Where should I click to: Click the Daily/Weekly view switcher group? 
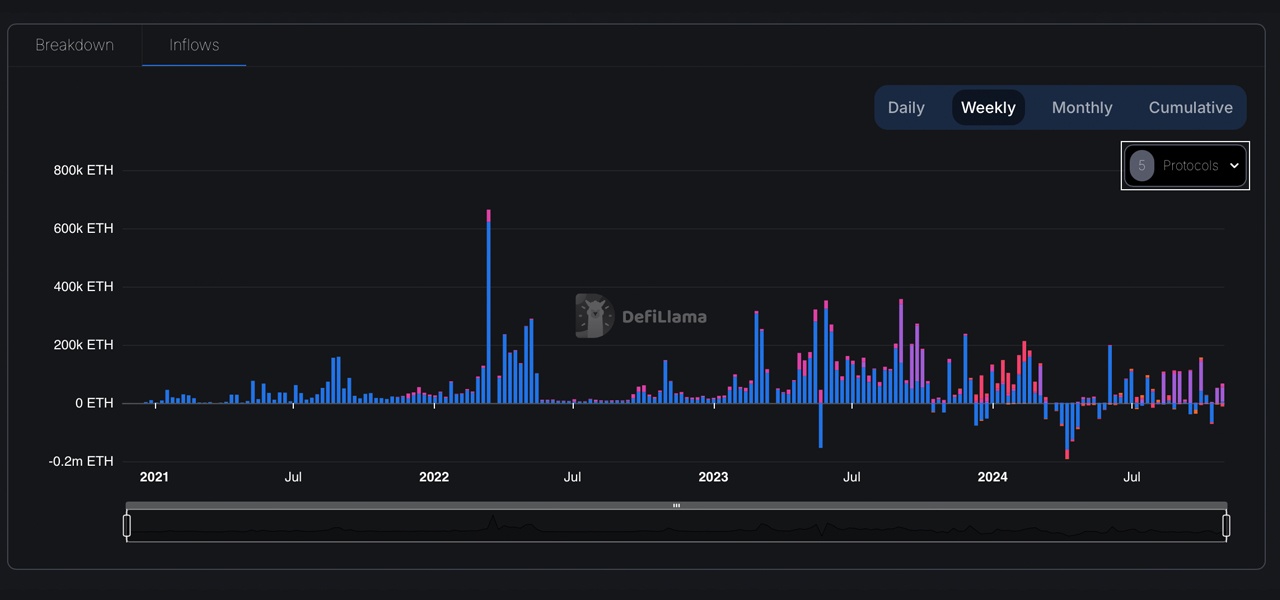click(x=1060, y=107)
